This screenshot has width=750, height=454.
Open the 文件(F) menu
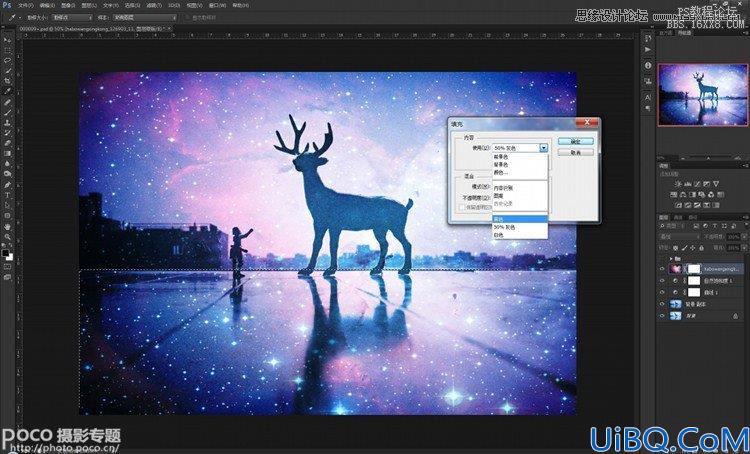pyautogui.click(x=25, y=5)
